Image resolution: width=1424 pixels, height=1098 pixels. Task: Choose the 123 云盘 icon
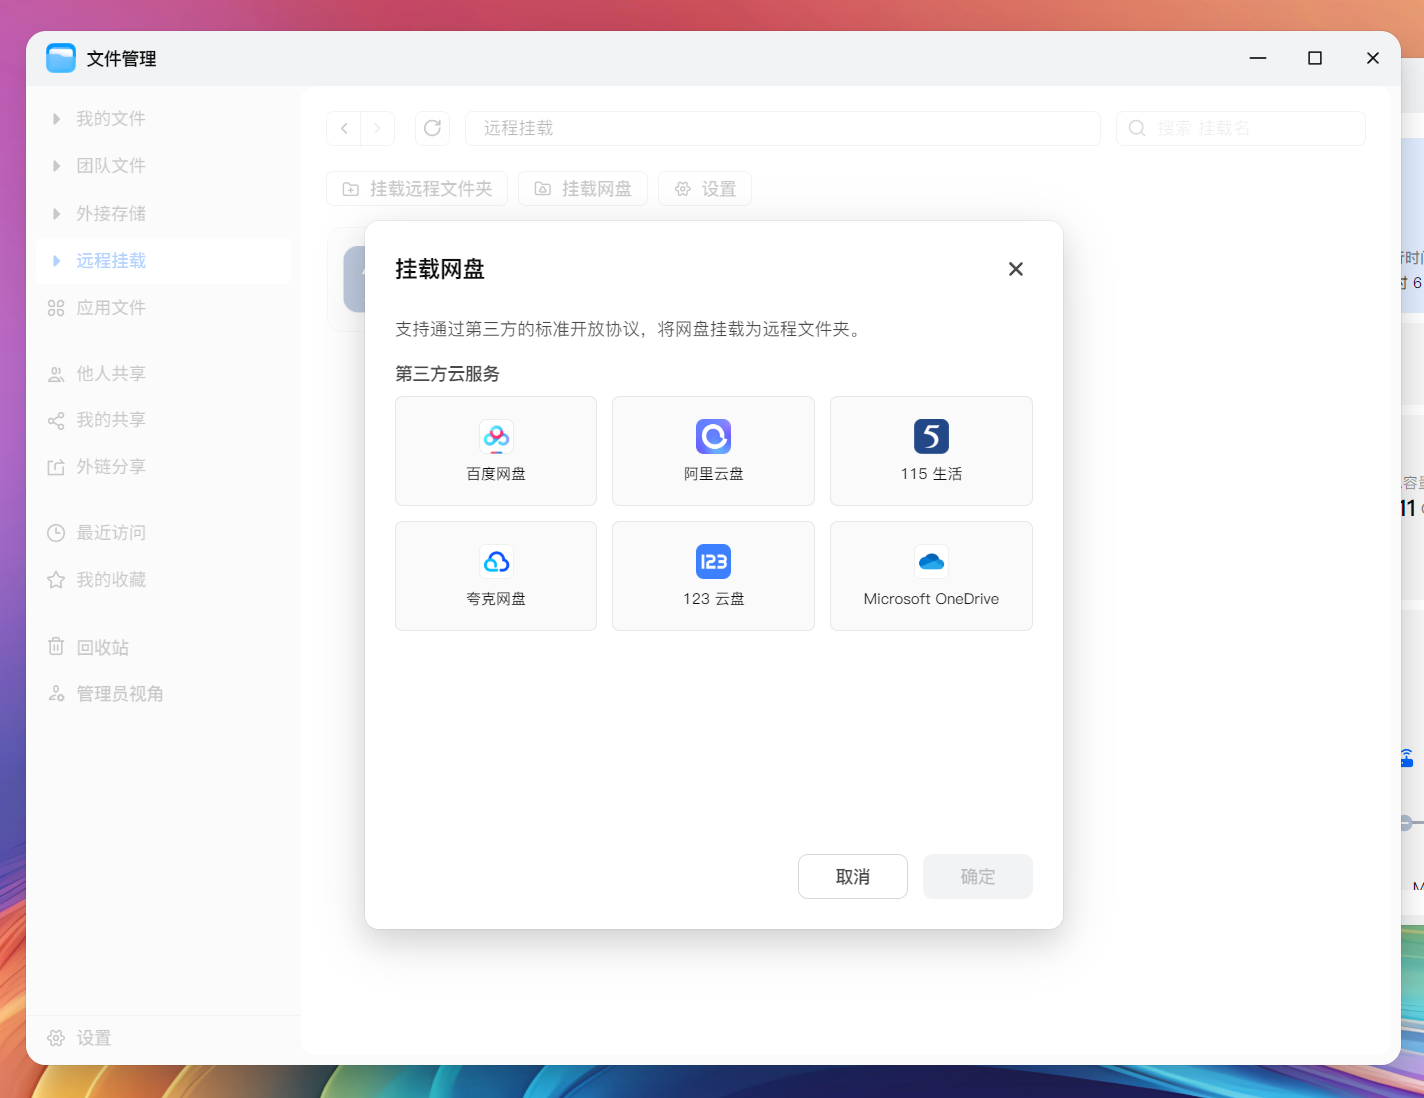(x=713, y=562)
